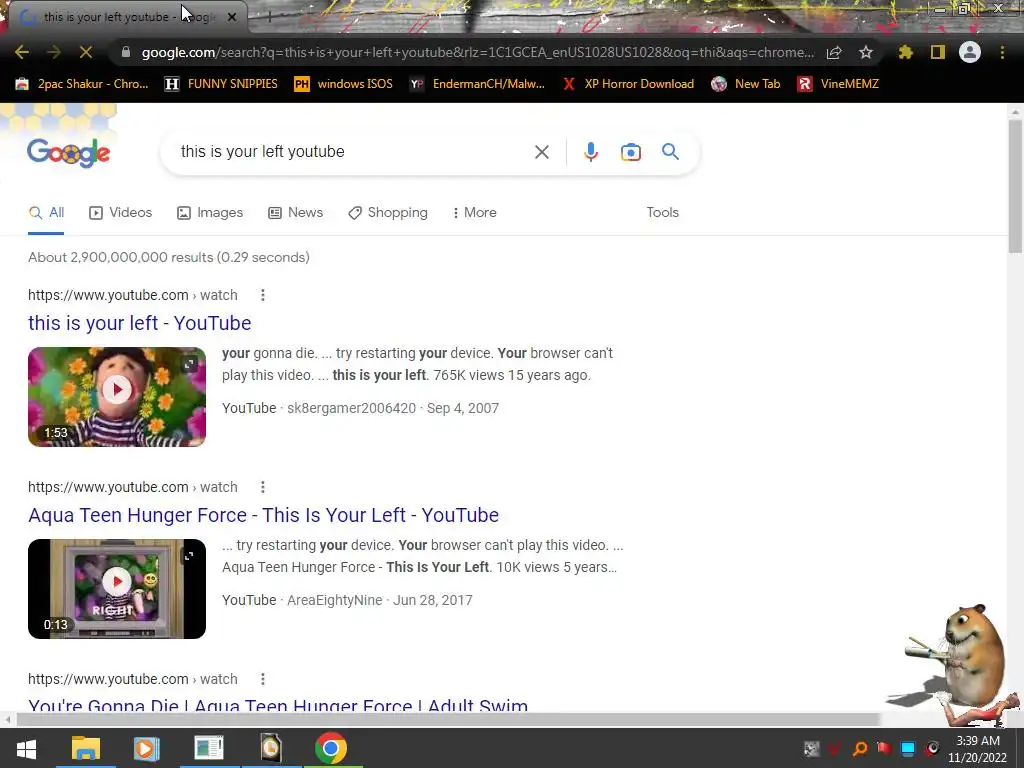1024x768 pixels.
Task: Click the blue monitor tray icon
Action: 908,748
